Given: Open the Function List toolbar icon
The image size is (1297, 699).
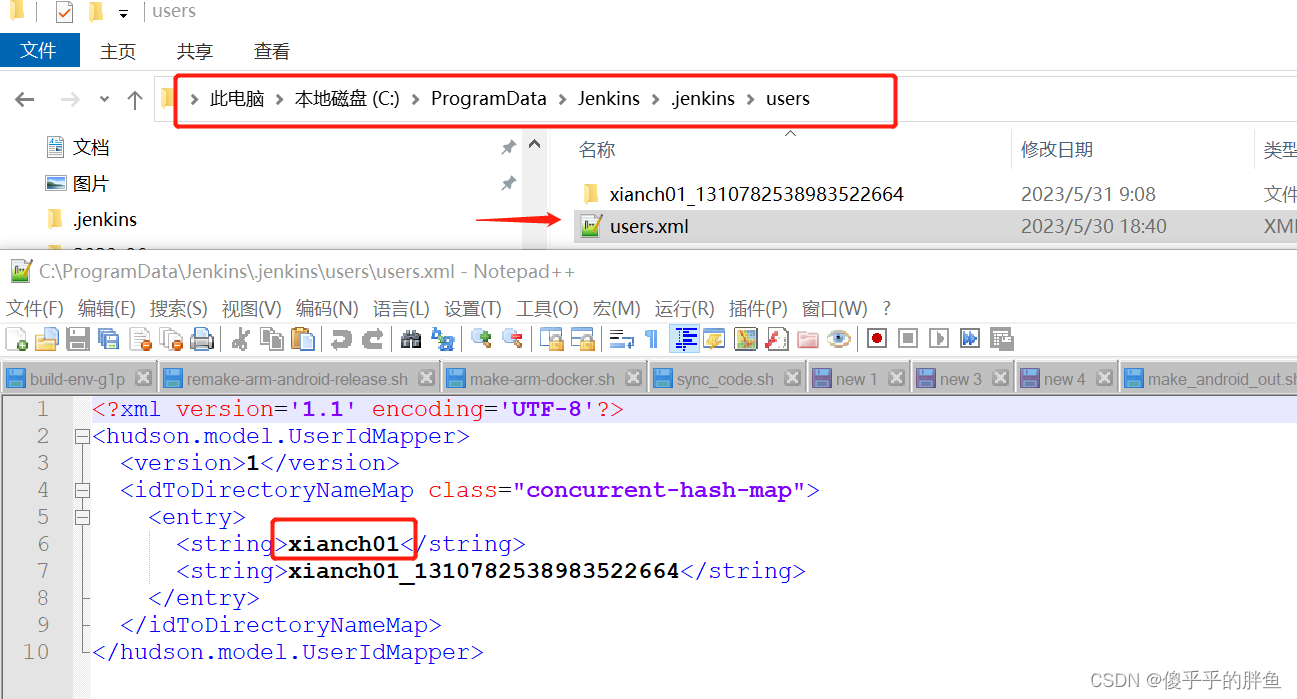Looking at the screenshot, I should tap(776, 339).
